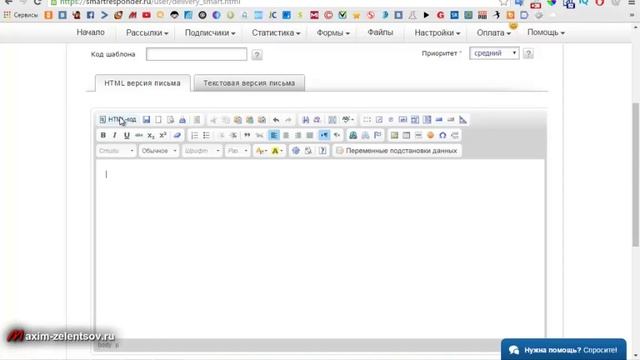Image resolution: width=640 pixels, height=360 pixels.
Task: Open spell checker dropdown
Action: click(348, 120)
